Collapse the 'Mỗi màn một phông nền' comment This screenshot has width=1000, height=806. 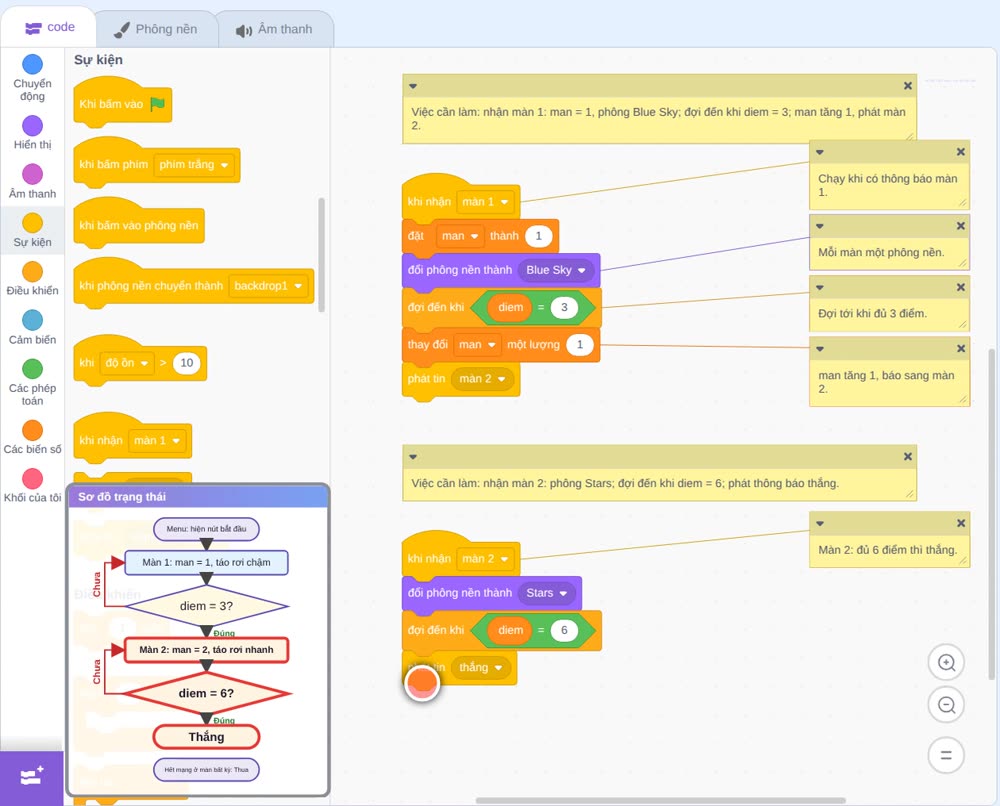(x=820, y=226)
